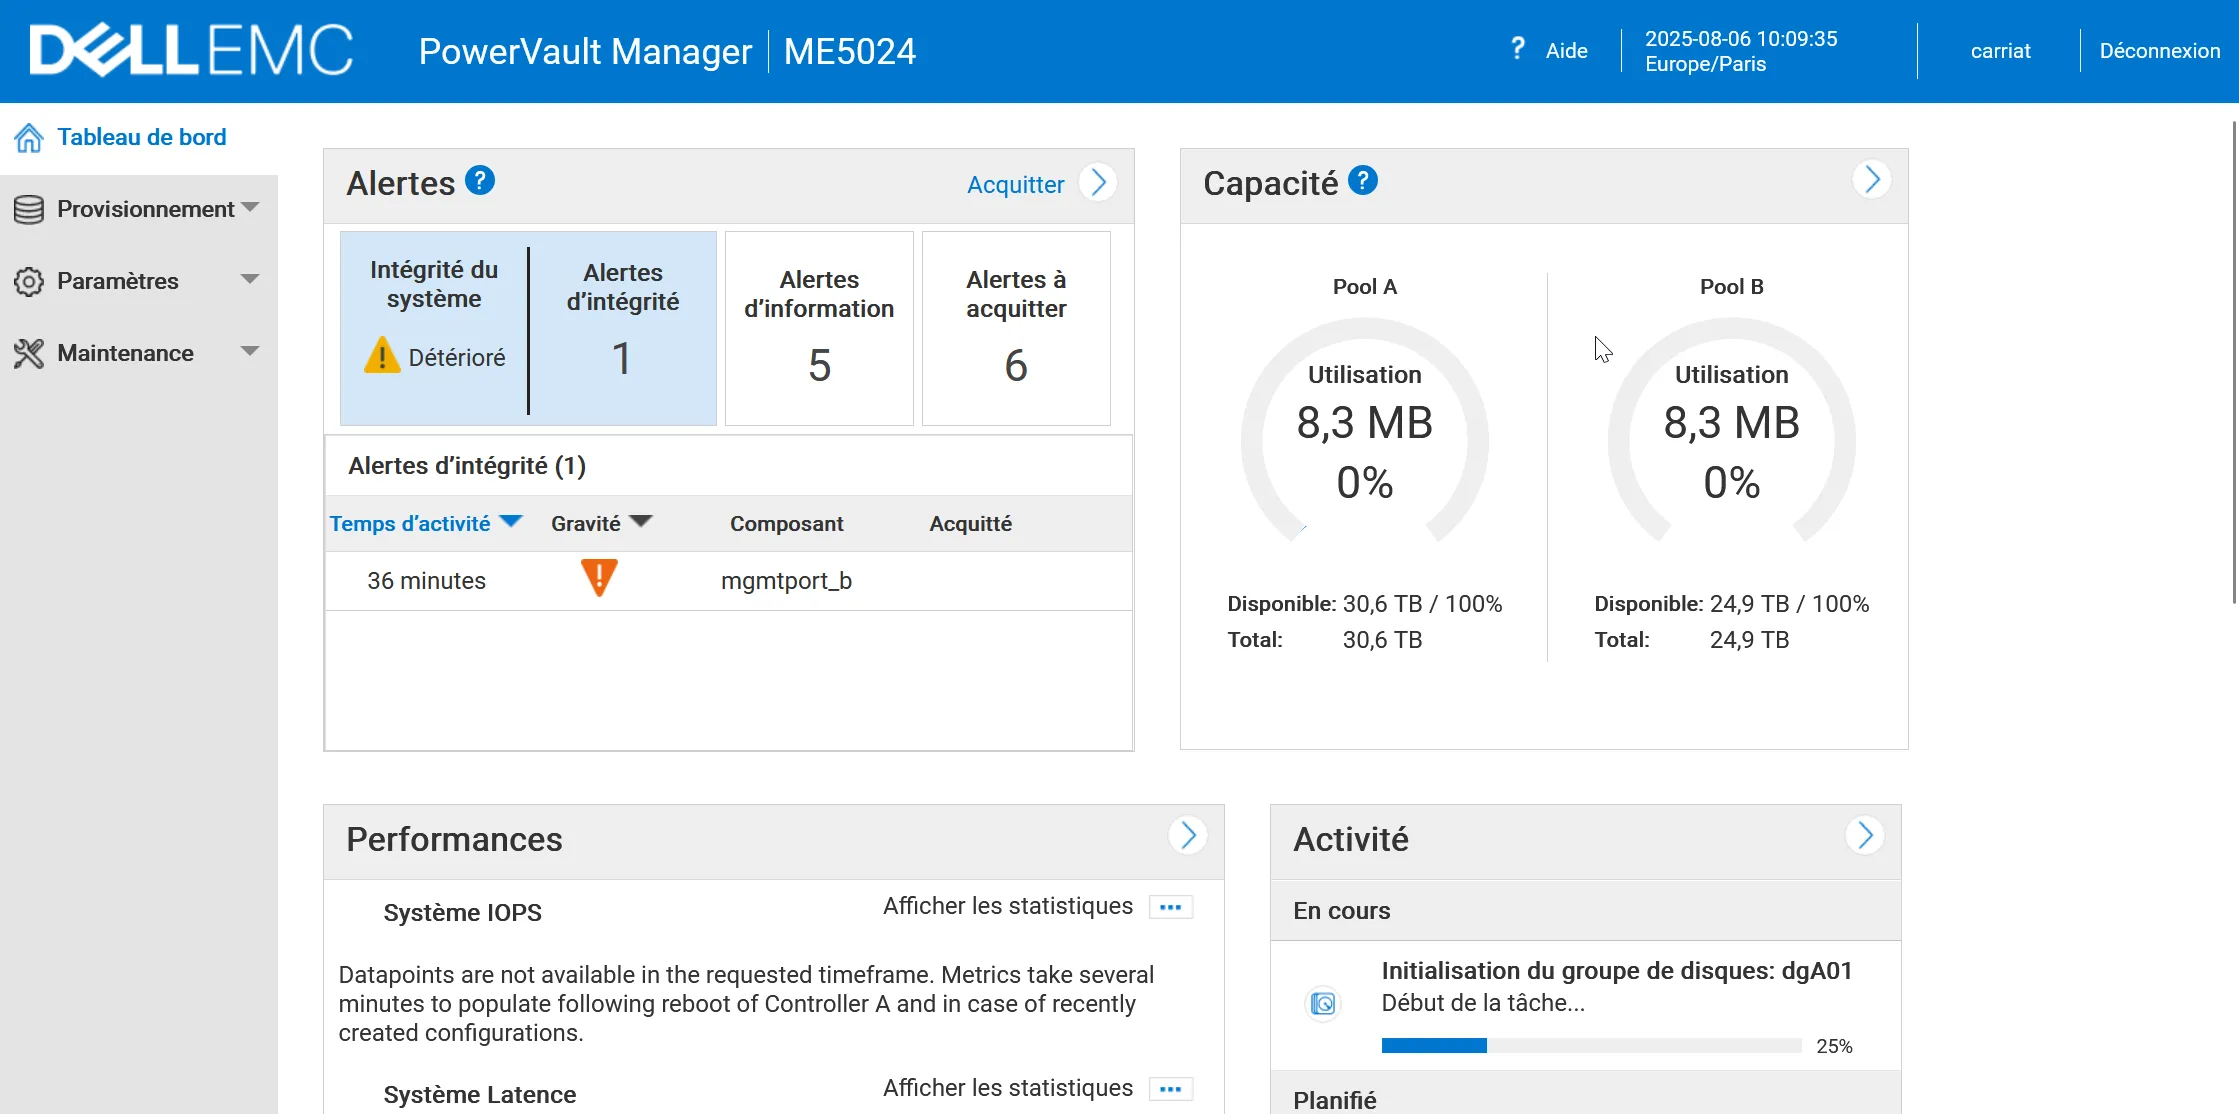Click the Acquitter link
Screen dimensions: 2239x1114
1014,185
